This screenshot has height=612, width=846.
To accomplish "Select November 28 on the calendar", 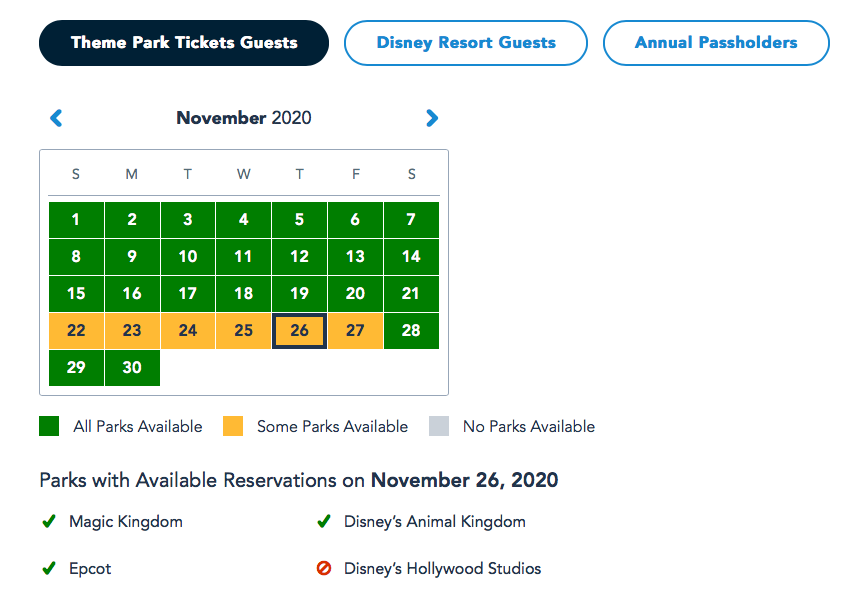I will coord(411,331).
